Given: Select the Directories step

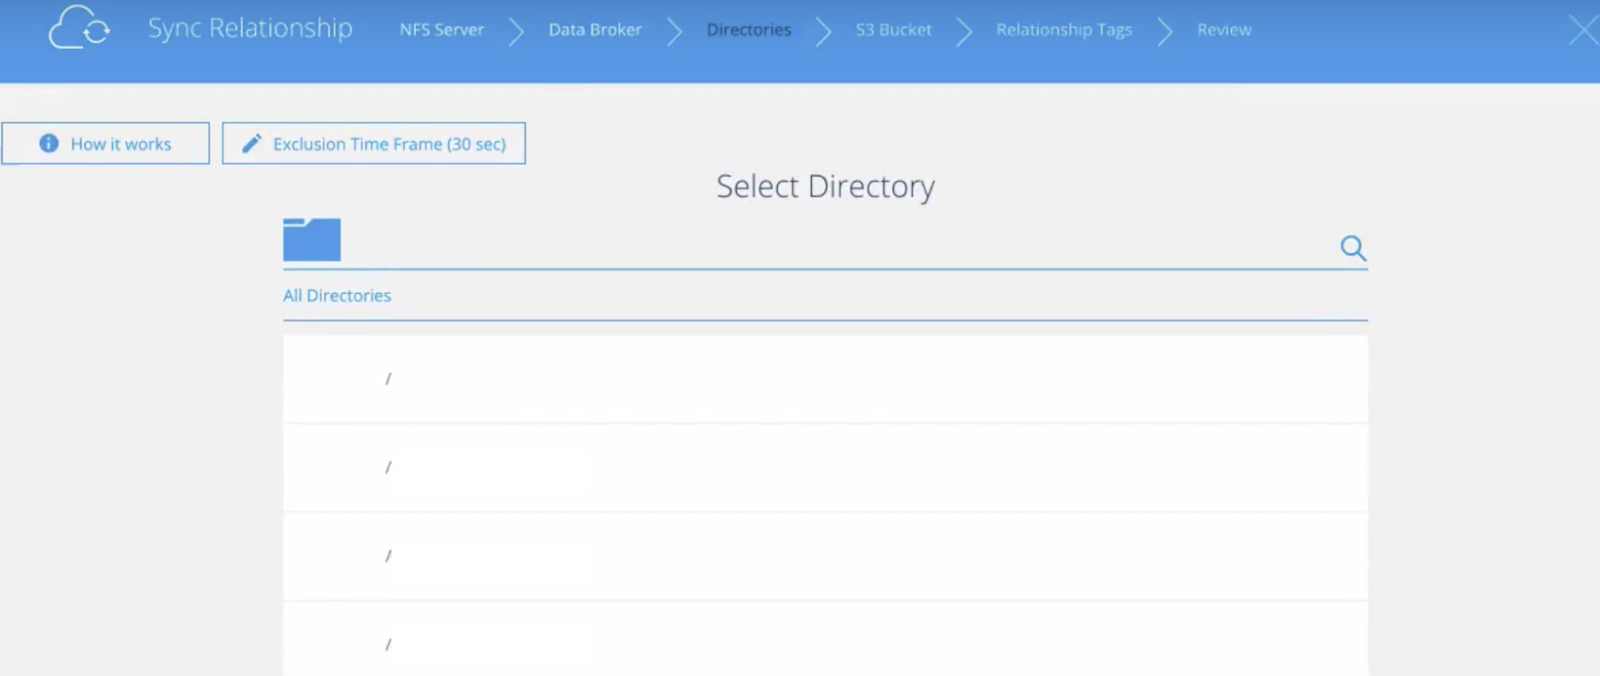Looking at the screenshot, I should (x=749, y=30).
